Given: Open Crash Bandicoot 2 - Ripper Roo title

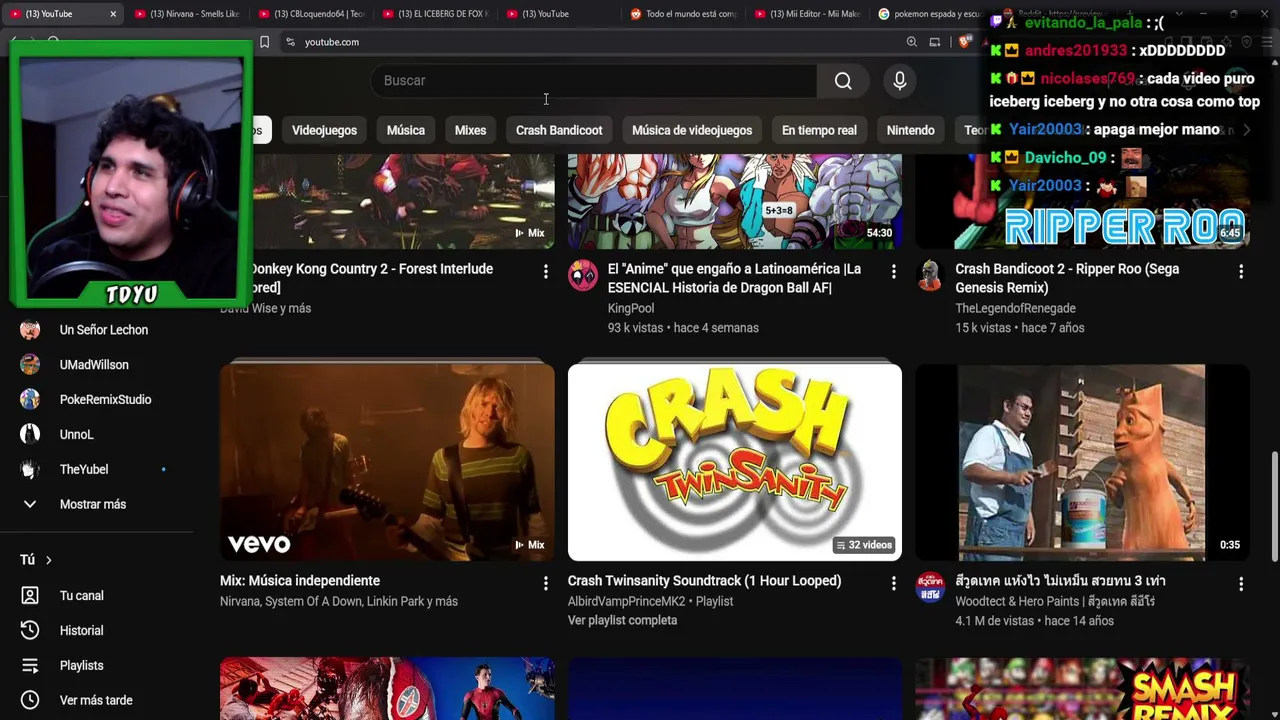Looking at the screenshot, I should click(1067, 278).
